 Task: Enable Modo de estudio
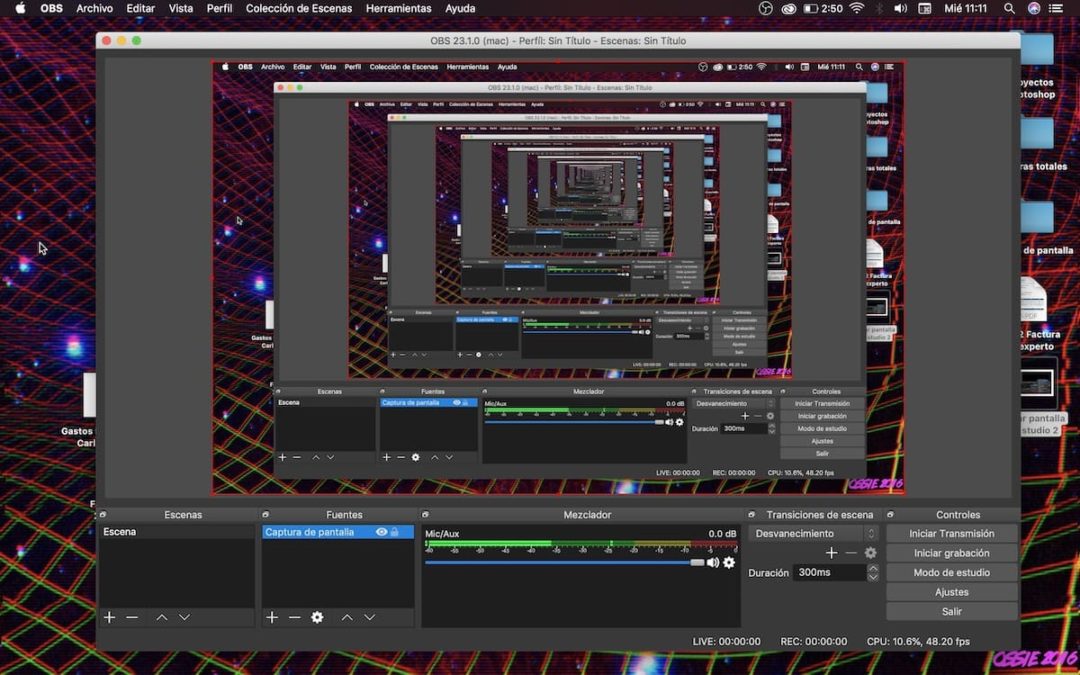pos(951,572)
